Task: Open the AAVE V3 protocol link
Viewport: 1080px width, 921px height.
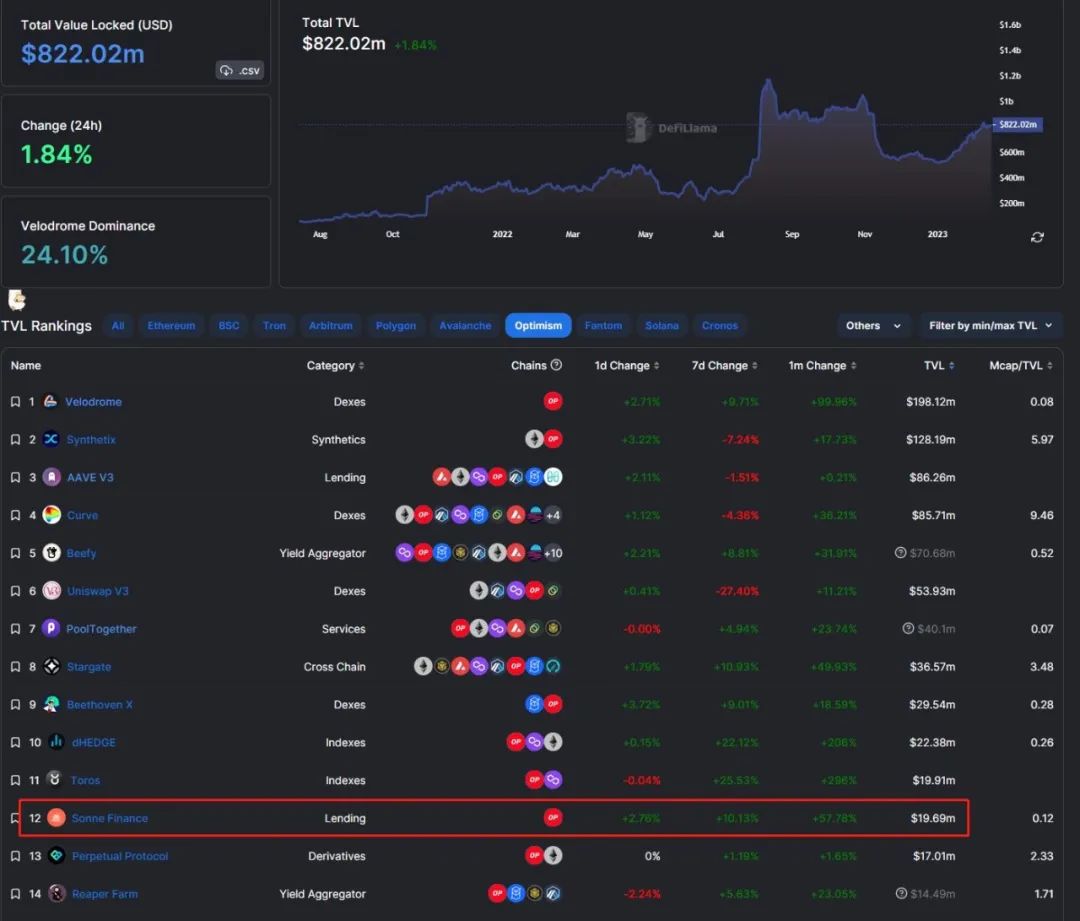Action: [90, 477]
